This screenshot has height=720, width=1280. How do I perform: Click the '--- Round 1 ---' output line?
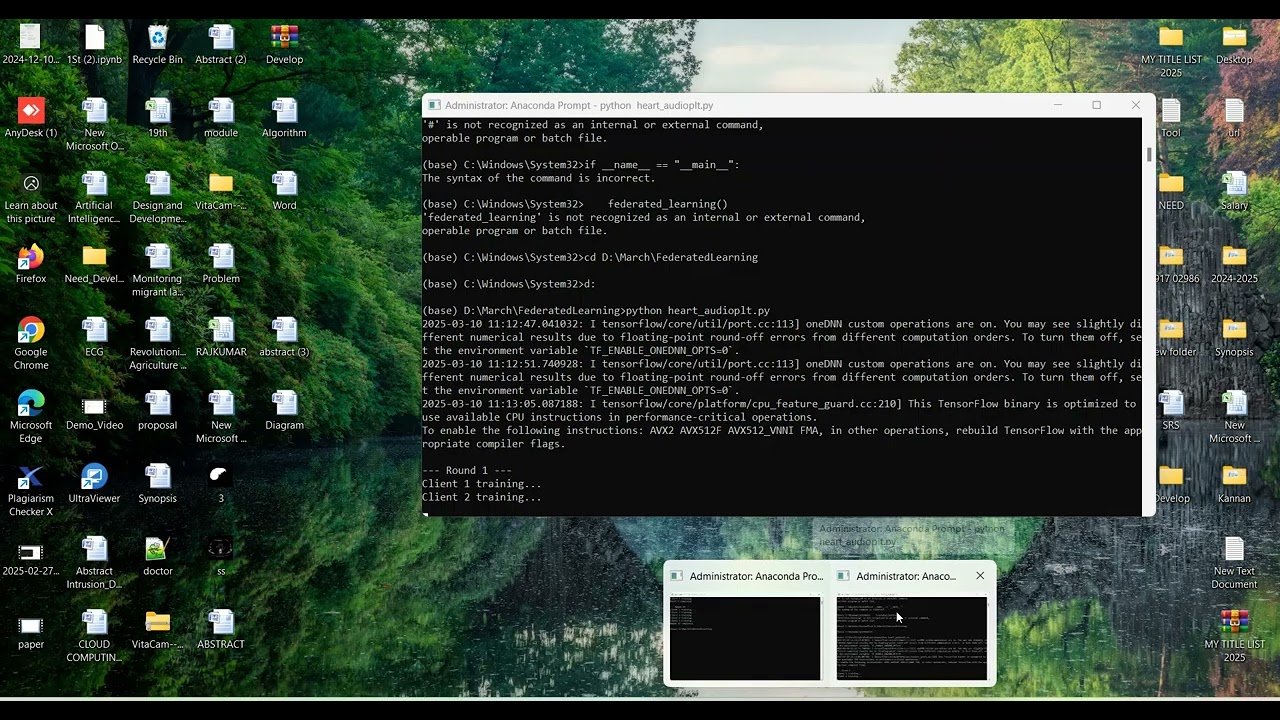coord(466,470)
